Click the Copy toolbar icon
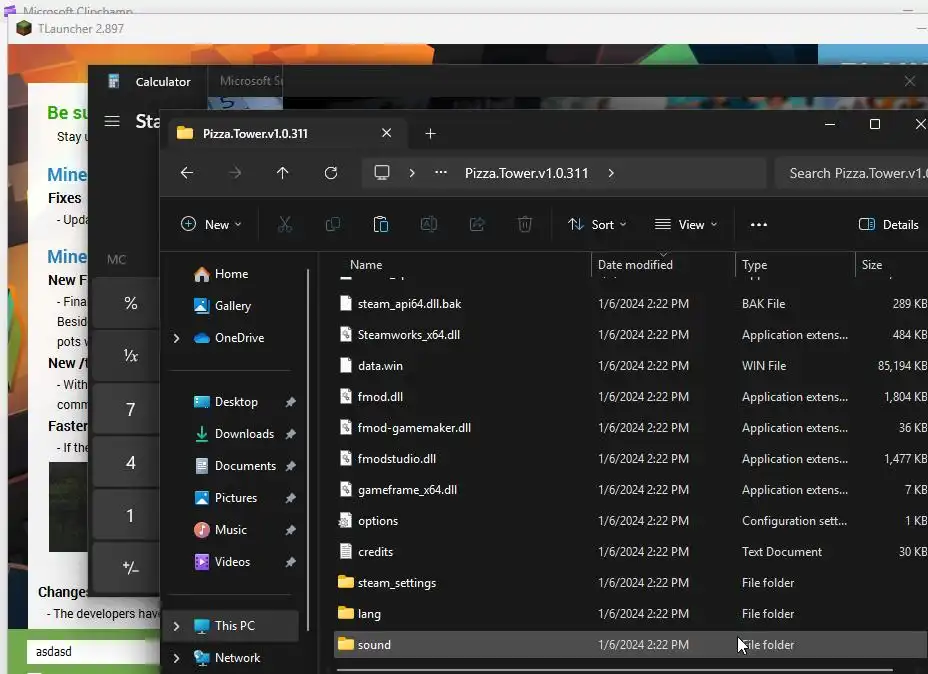928x674 pixels. 333,224
